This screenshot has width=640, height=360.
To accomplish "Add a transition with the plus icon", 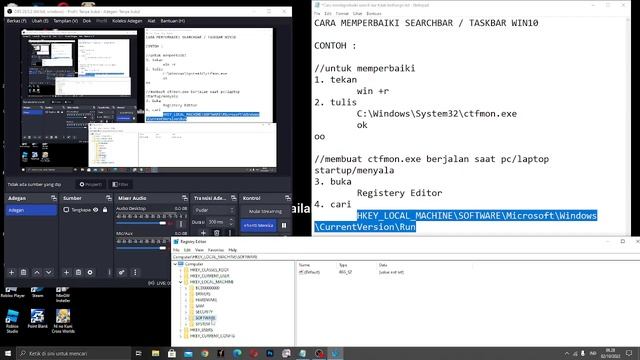I will [203, 233].
